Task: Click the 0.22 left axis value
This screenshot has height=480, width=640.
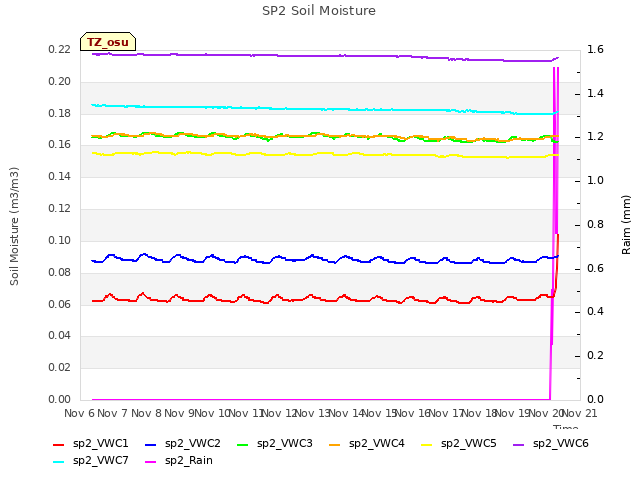Action: tap(60, 50)
